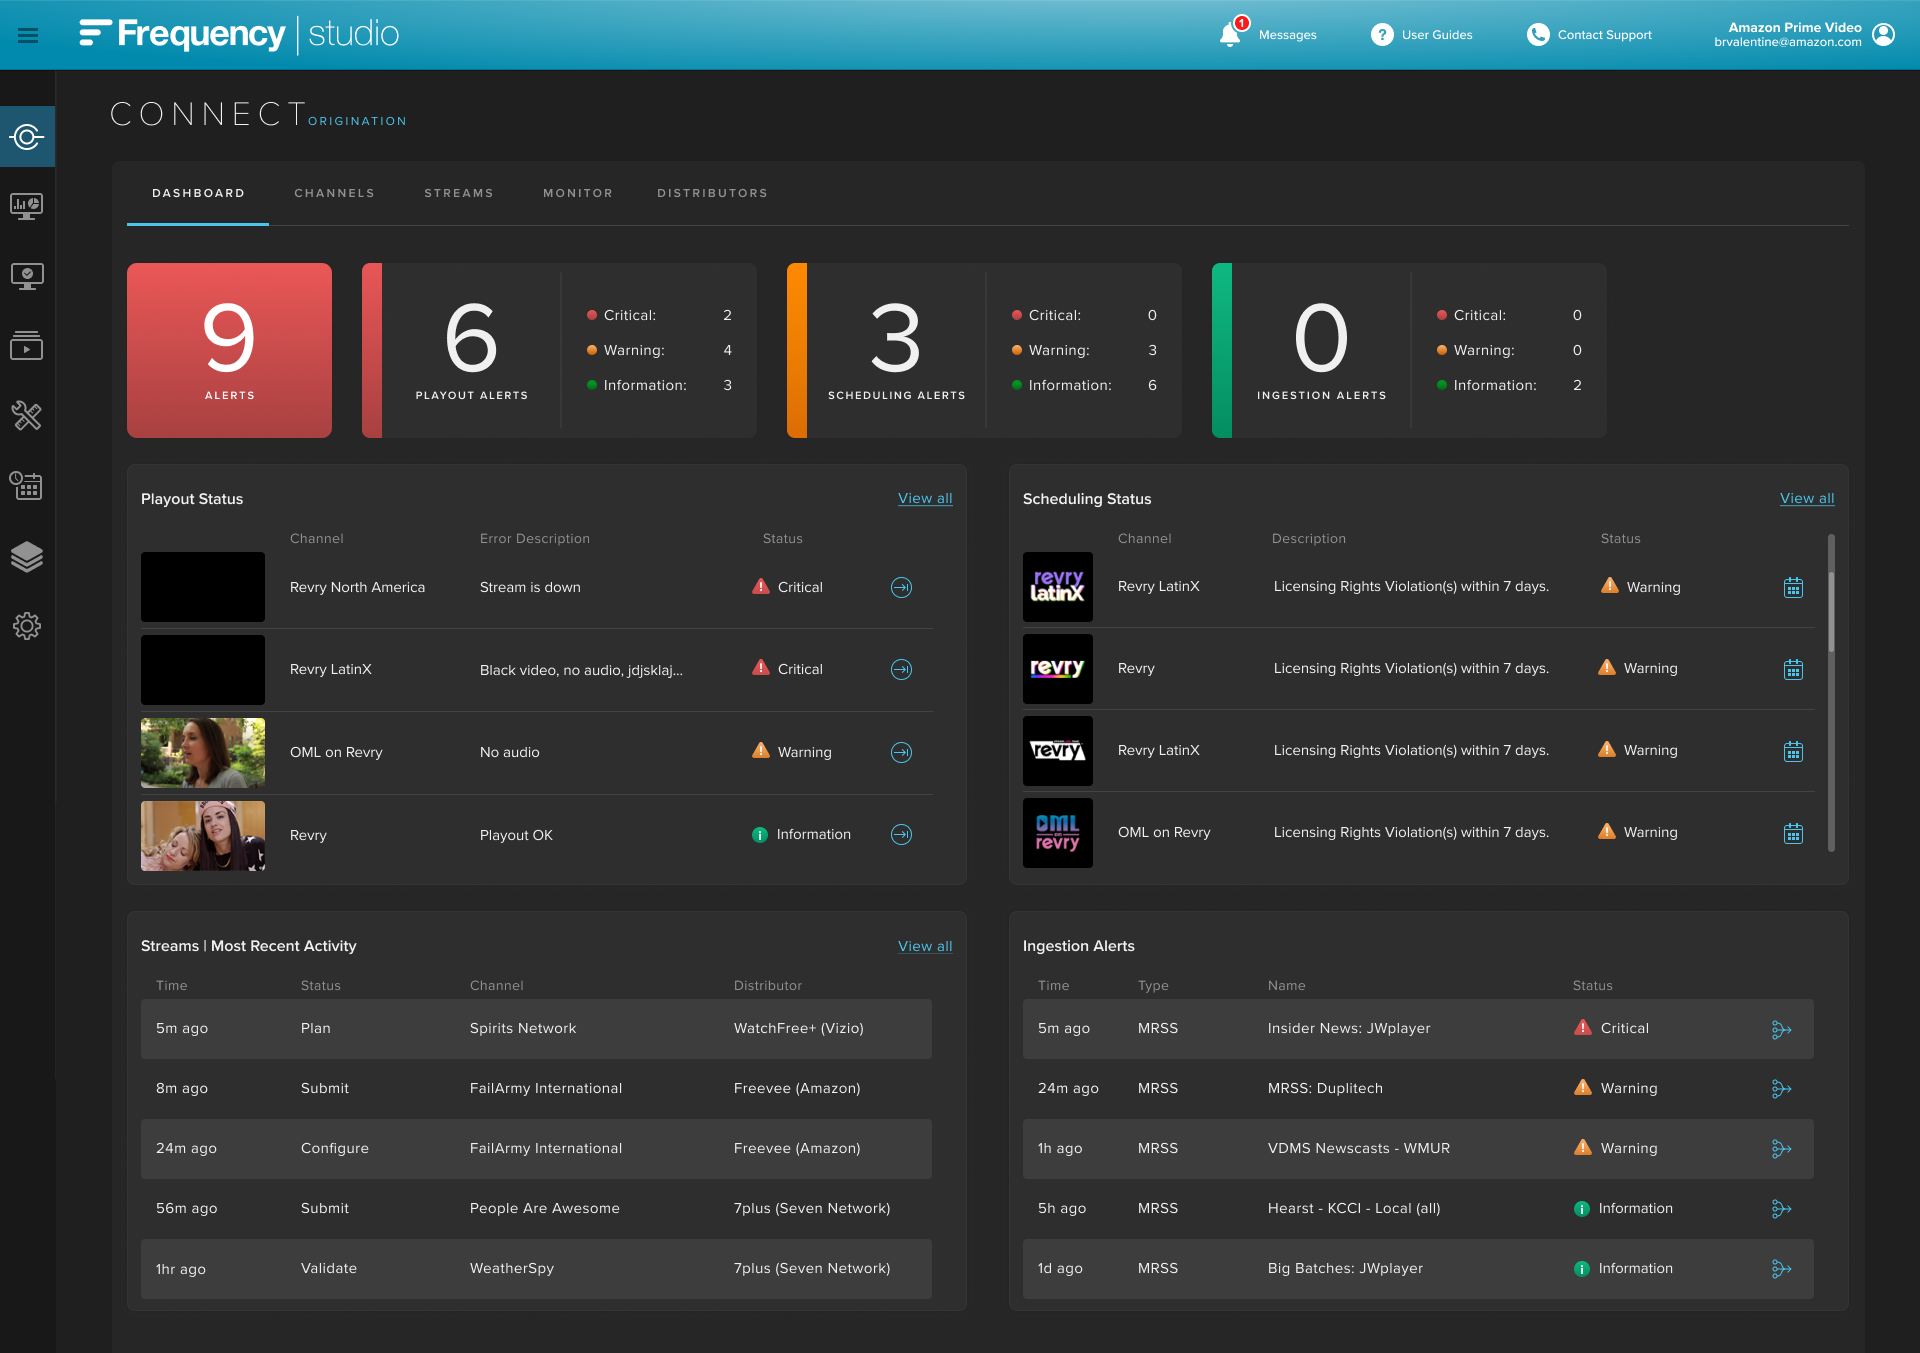Click "Stream is down" error description
Viewport: 1920px width, 1353px height.
(530, 587)
